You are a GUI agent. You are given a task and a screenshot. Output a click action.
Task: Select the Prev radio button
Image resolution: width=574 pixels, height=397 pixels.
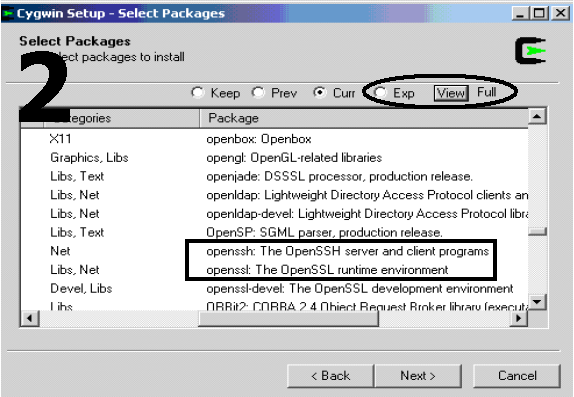point(258,92)
